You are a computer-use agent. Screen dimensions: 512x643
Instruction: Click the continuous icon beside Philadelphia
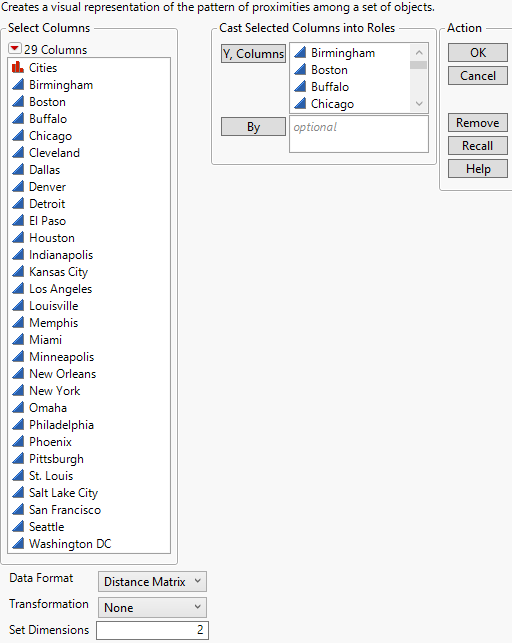click(x=18, y=424)
